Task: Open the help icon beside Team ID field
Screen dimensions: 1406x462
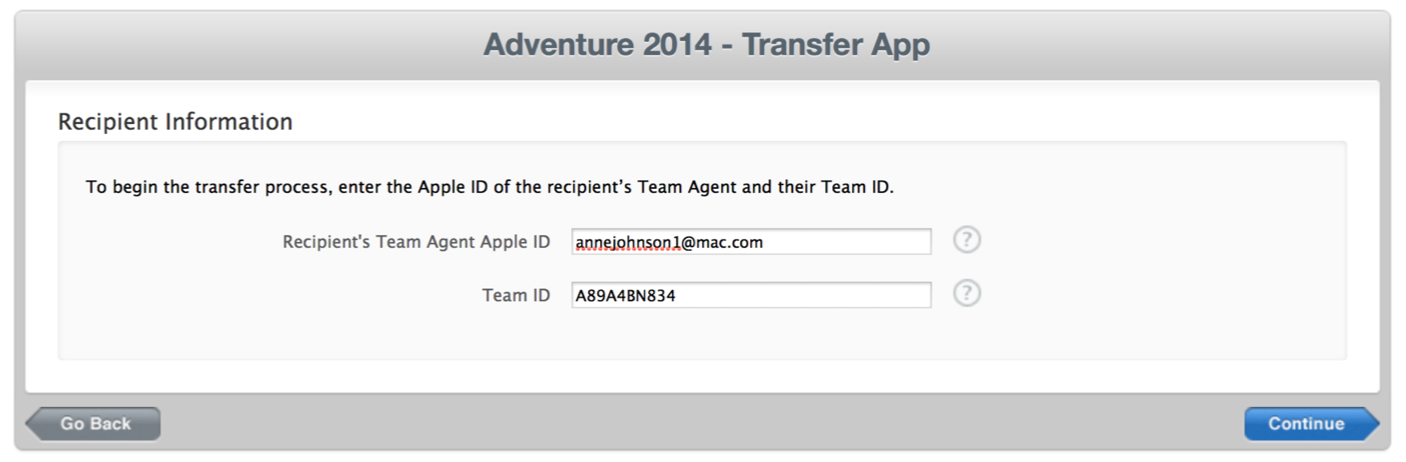Action: click(x=966, y=294)
